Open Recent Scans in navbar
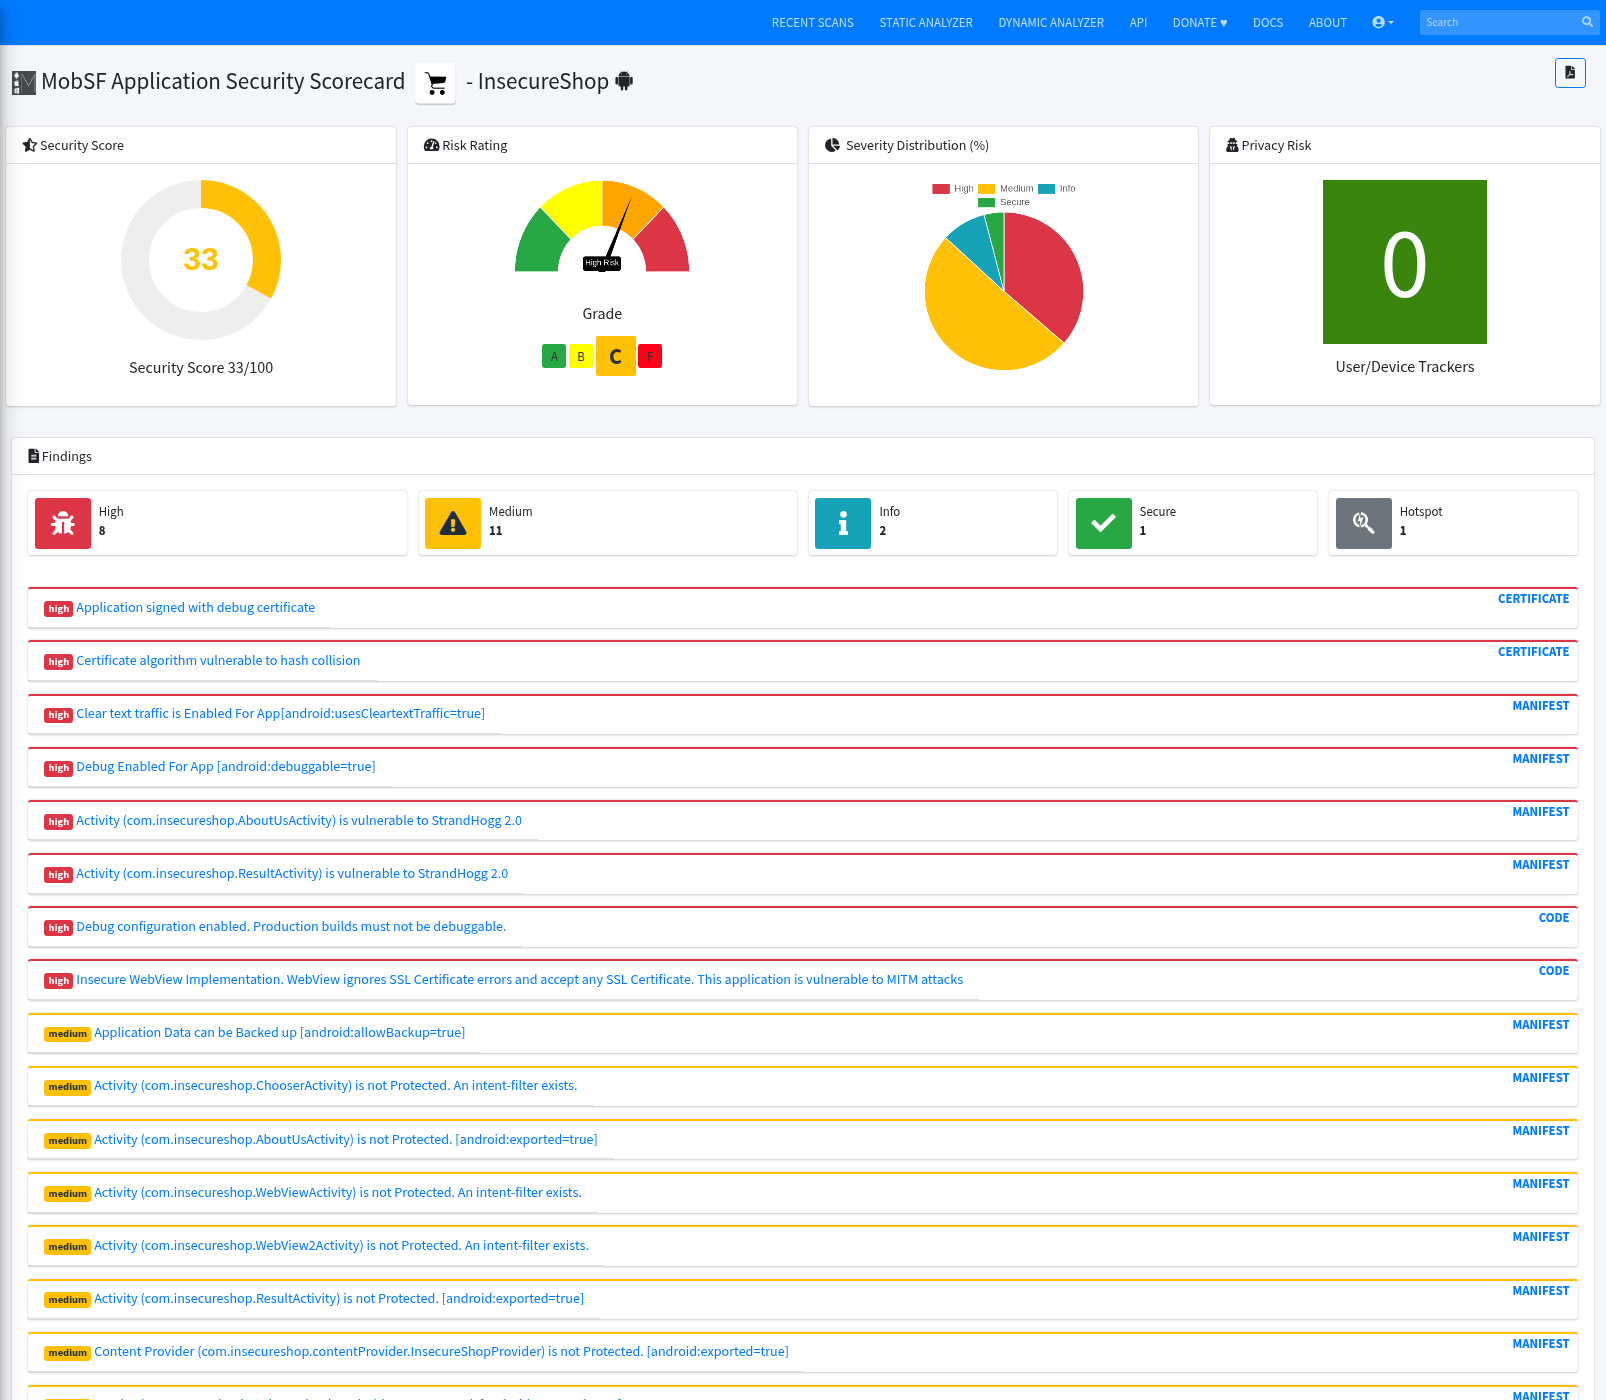The width and height of the screenshot is (1606, 1400). click(x=813, y=22)
